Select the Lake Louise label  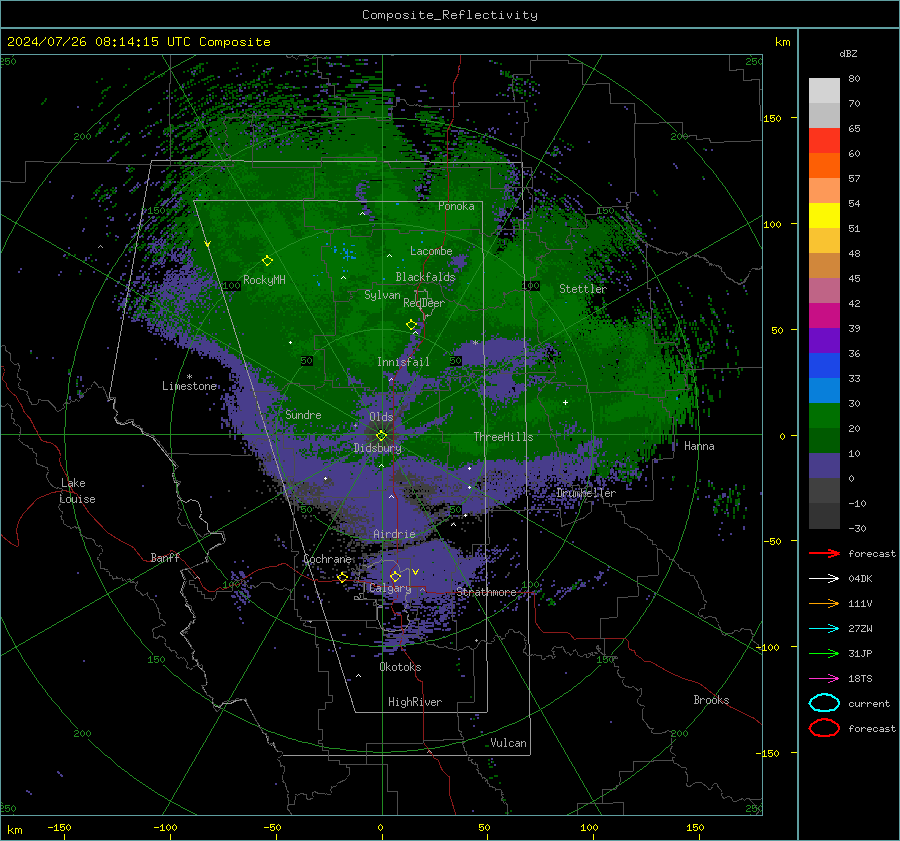click(77, 491)
